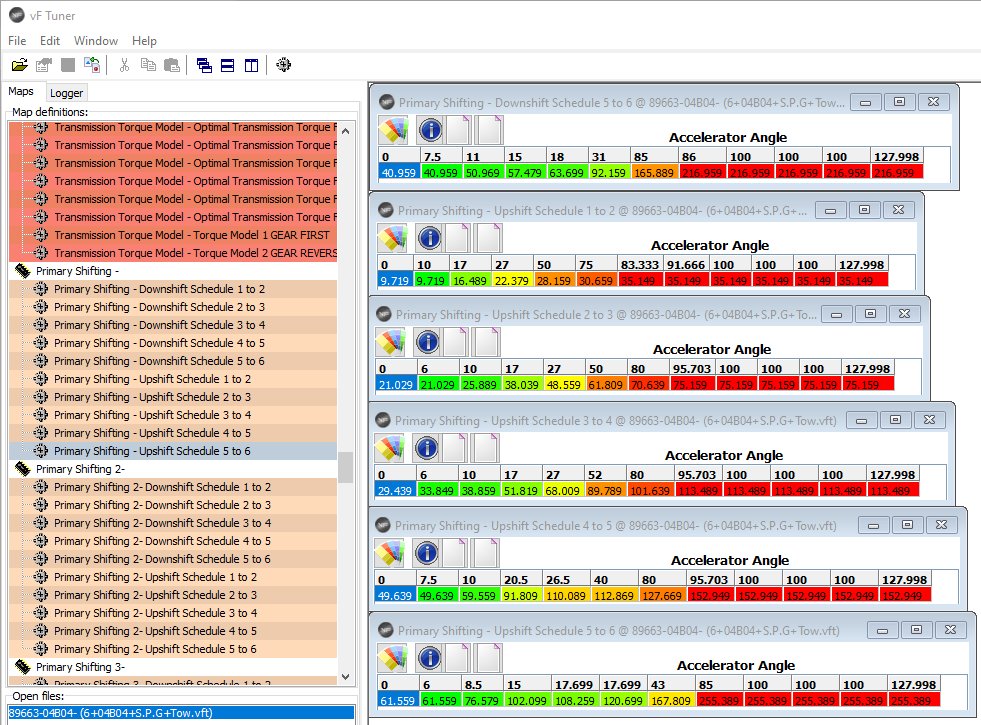
Task: Open the File menu
Action: (17, 41)
